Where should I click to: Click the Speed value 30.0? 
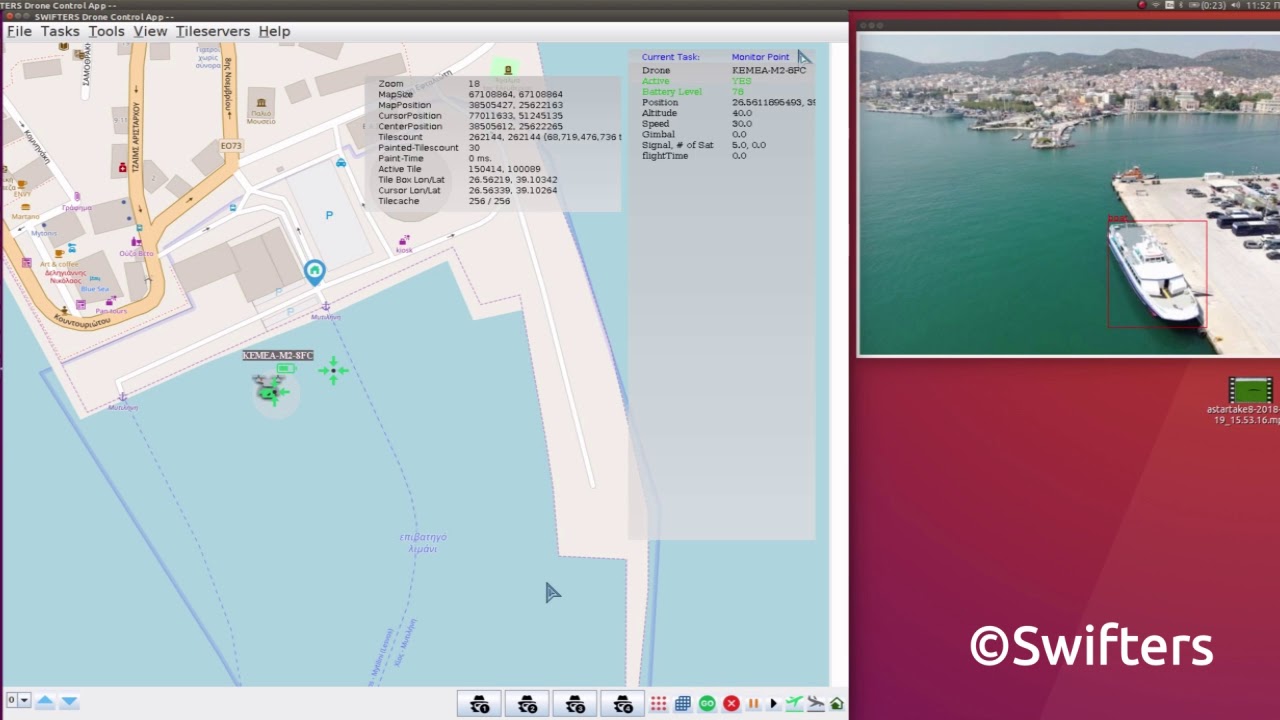coord(741,124)
